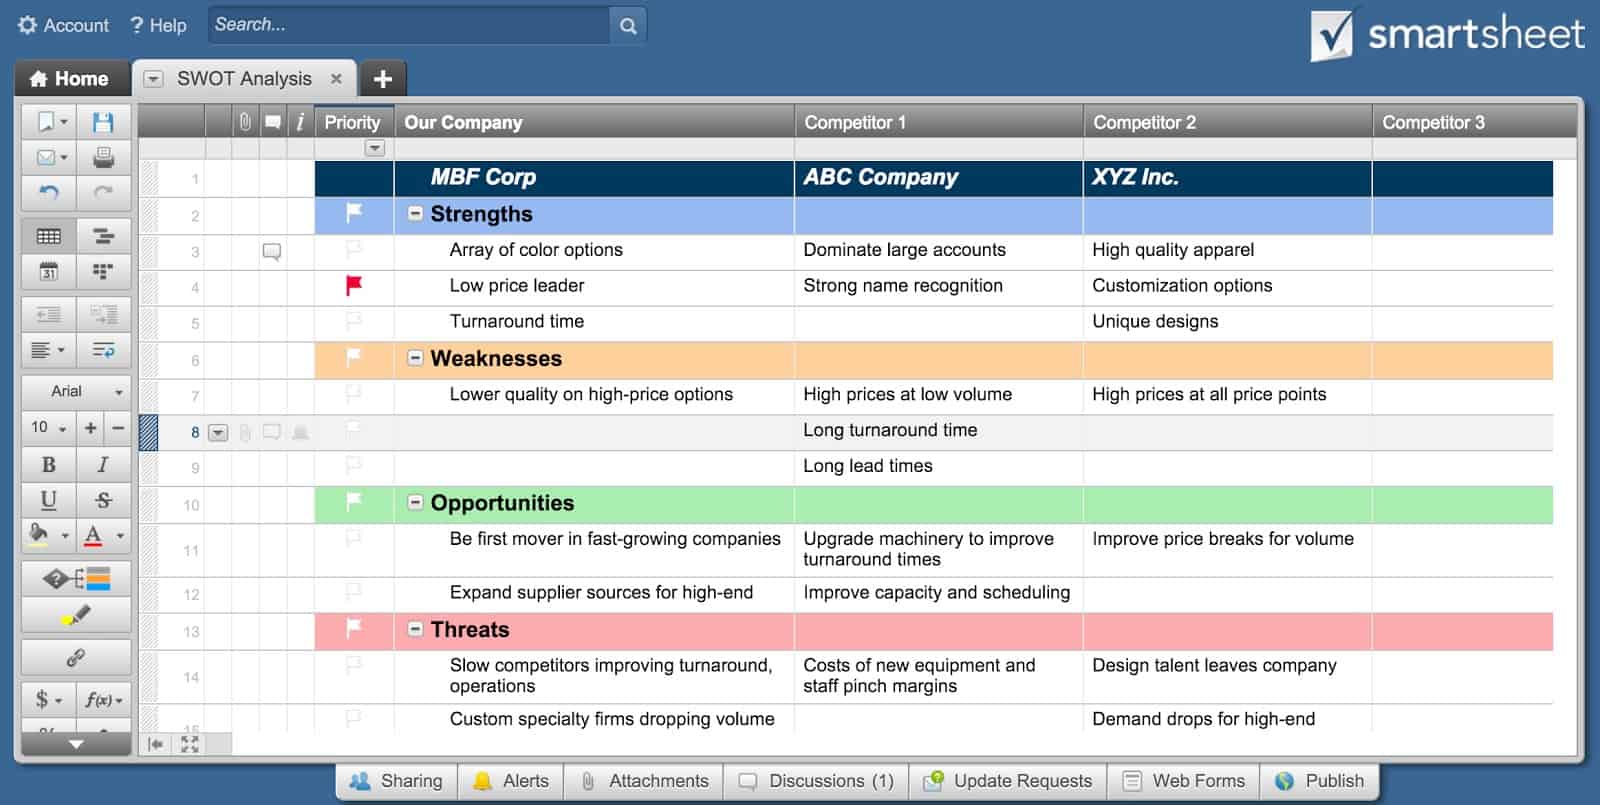Collapse the Strengths section
The width and height of the screenshot is (1600, 805).
click(415, 214)
